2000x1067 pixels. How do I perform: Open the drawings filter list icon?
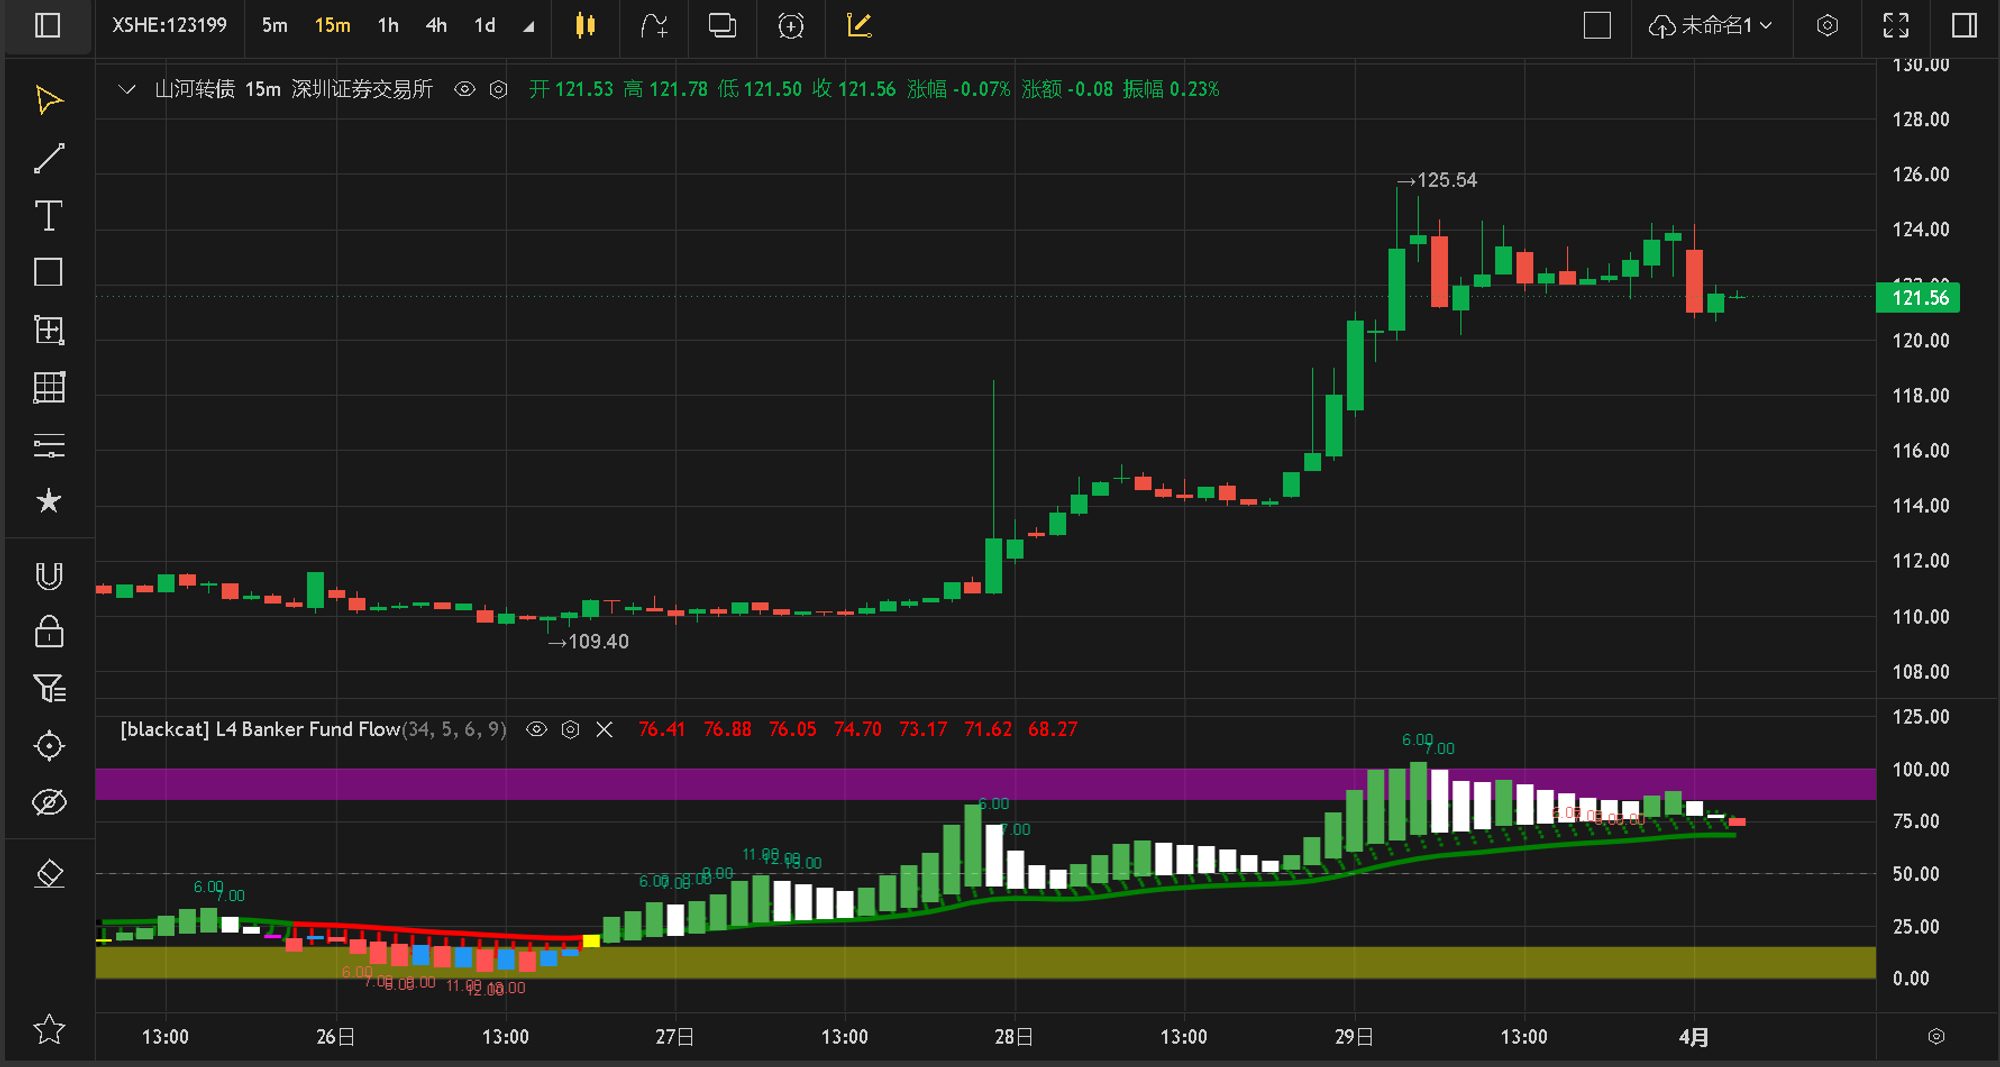click(x=48, y=688)
